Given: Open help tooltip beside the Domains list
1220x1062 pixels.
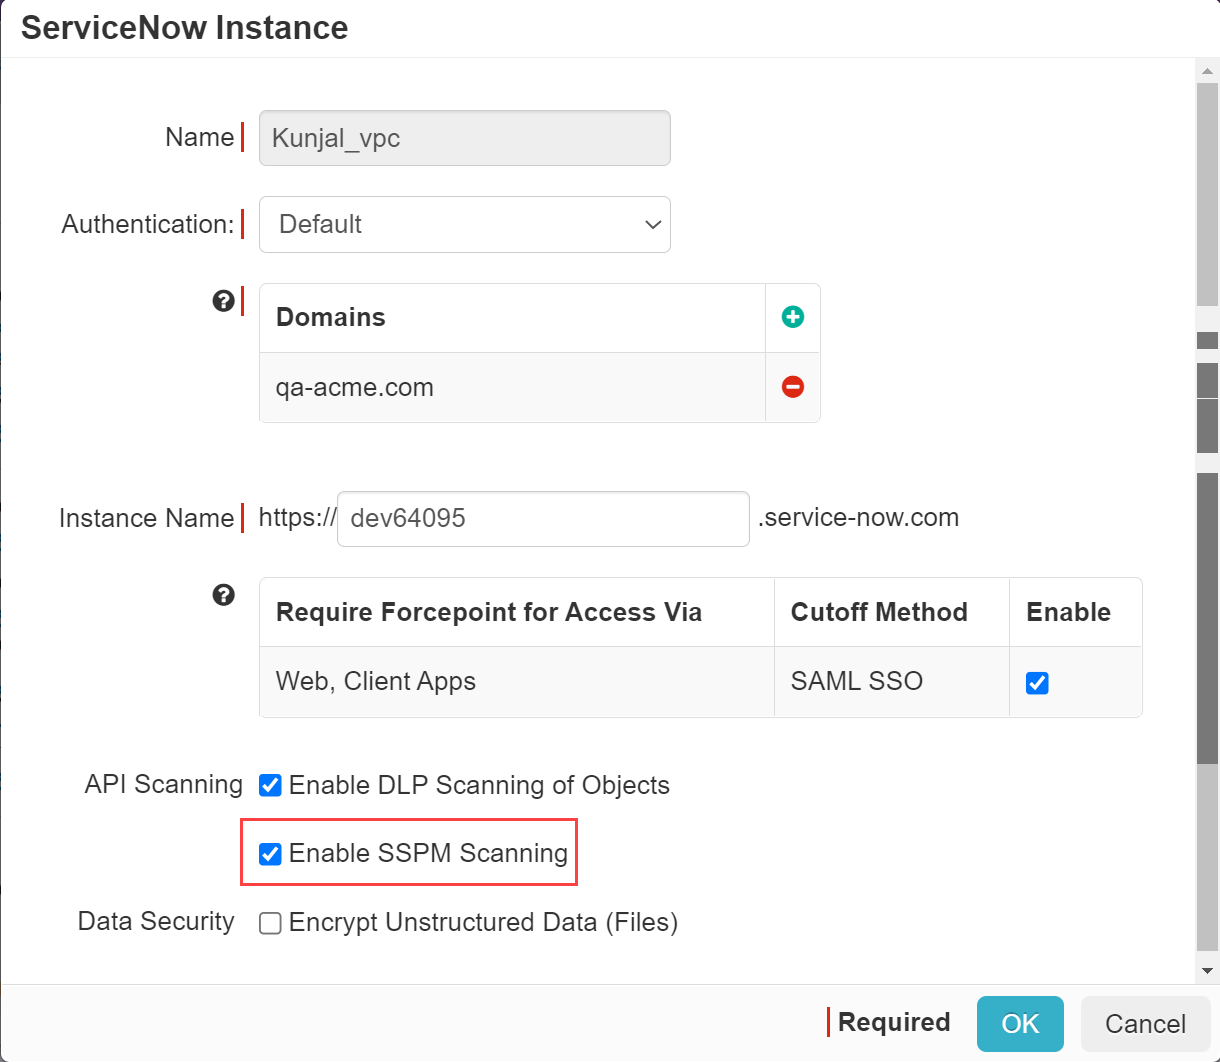Looking at the screenshot, I should pos(224,300).
